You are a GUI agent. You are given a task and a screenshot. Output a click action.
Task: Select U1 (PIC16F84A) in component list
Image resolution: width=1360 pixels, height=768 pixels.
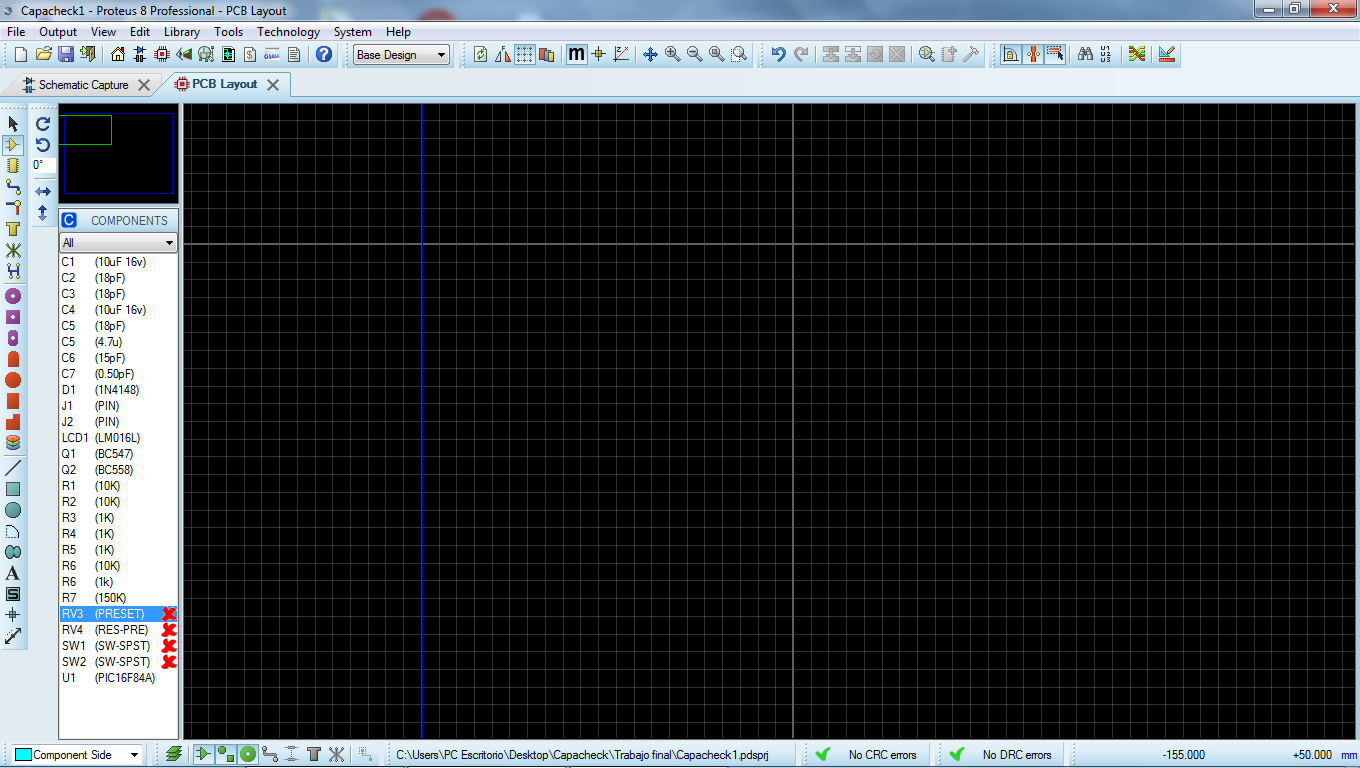[x=118, y=678]
